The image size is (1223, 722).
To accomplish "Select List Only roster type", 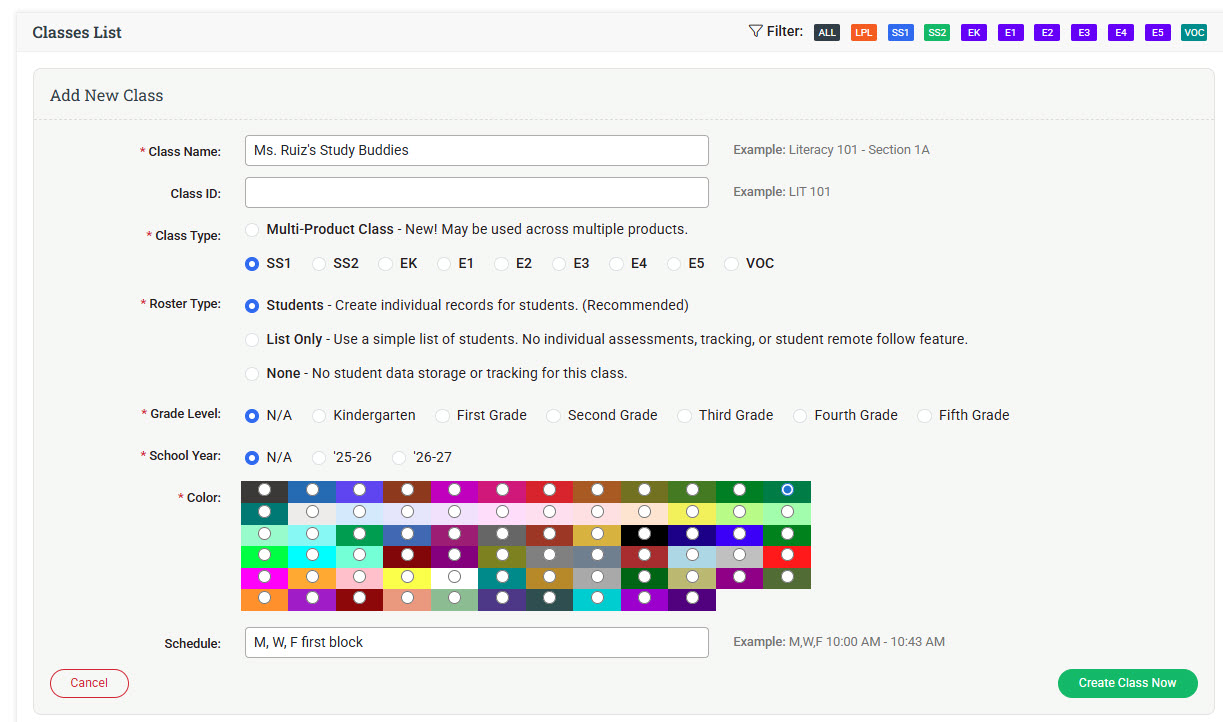I will tap(252, 338).
